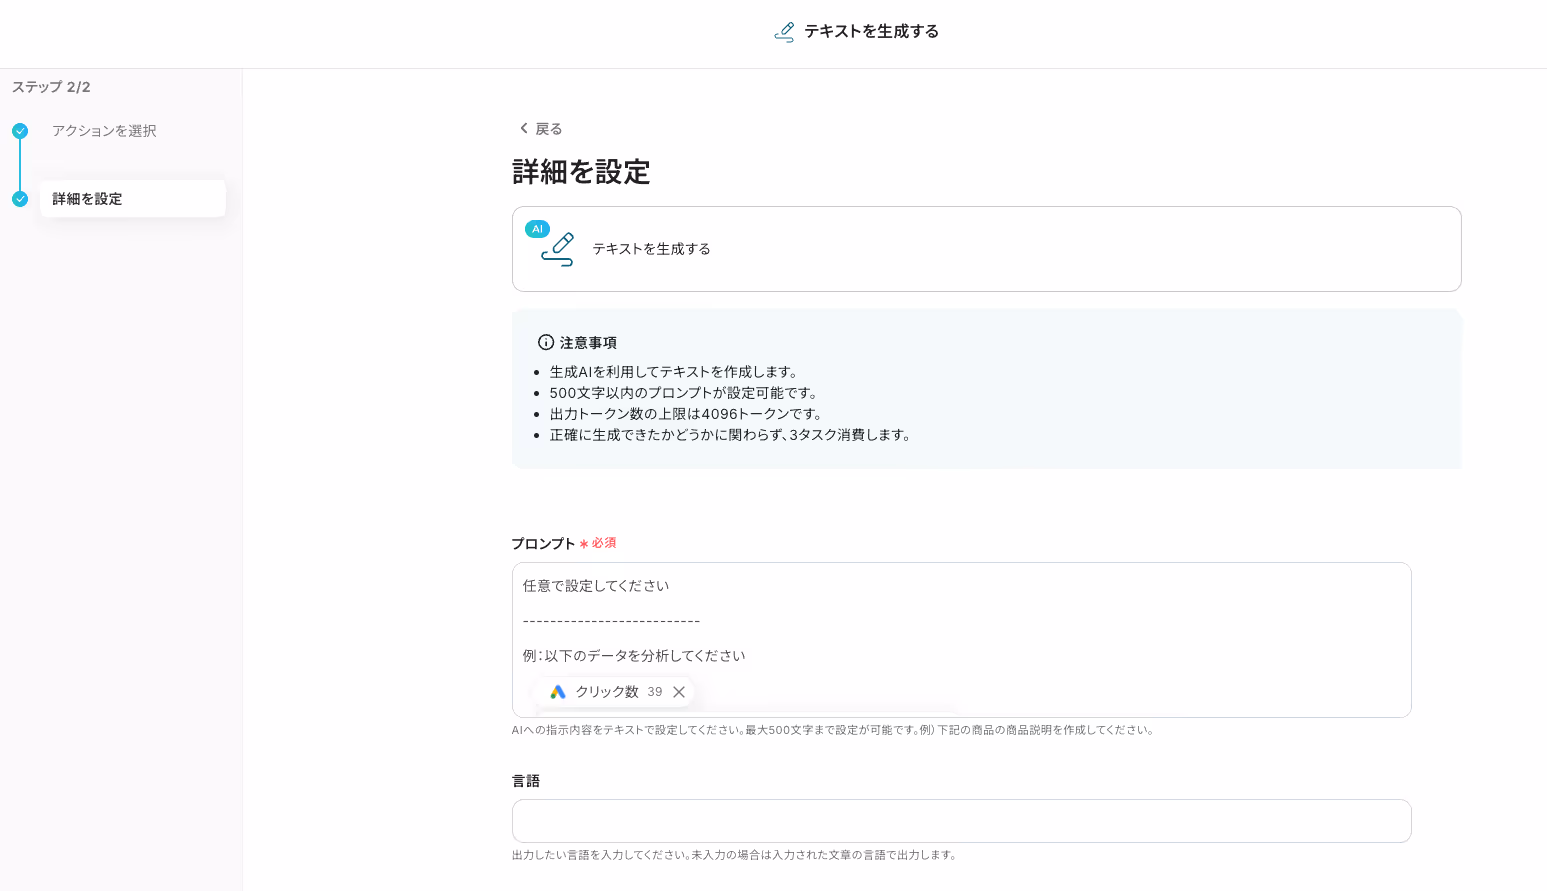The image size is (1547, 891).
Task: Click 任意で設定してください line in the prompt
Action: [x=596, y=586]
